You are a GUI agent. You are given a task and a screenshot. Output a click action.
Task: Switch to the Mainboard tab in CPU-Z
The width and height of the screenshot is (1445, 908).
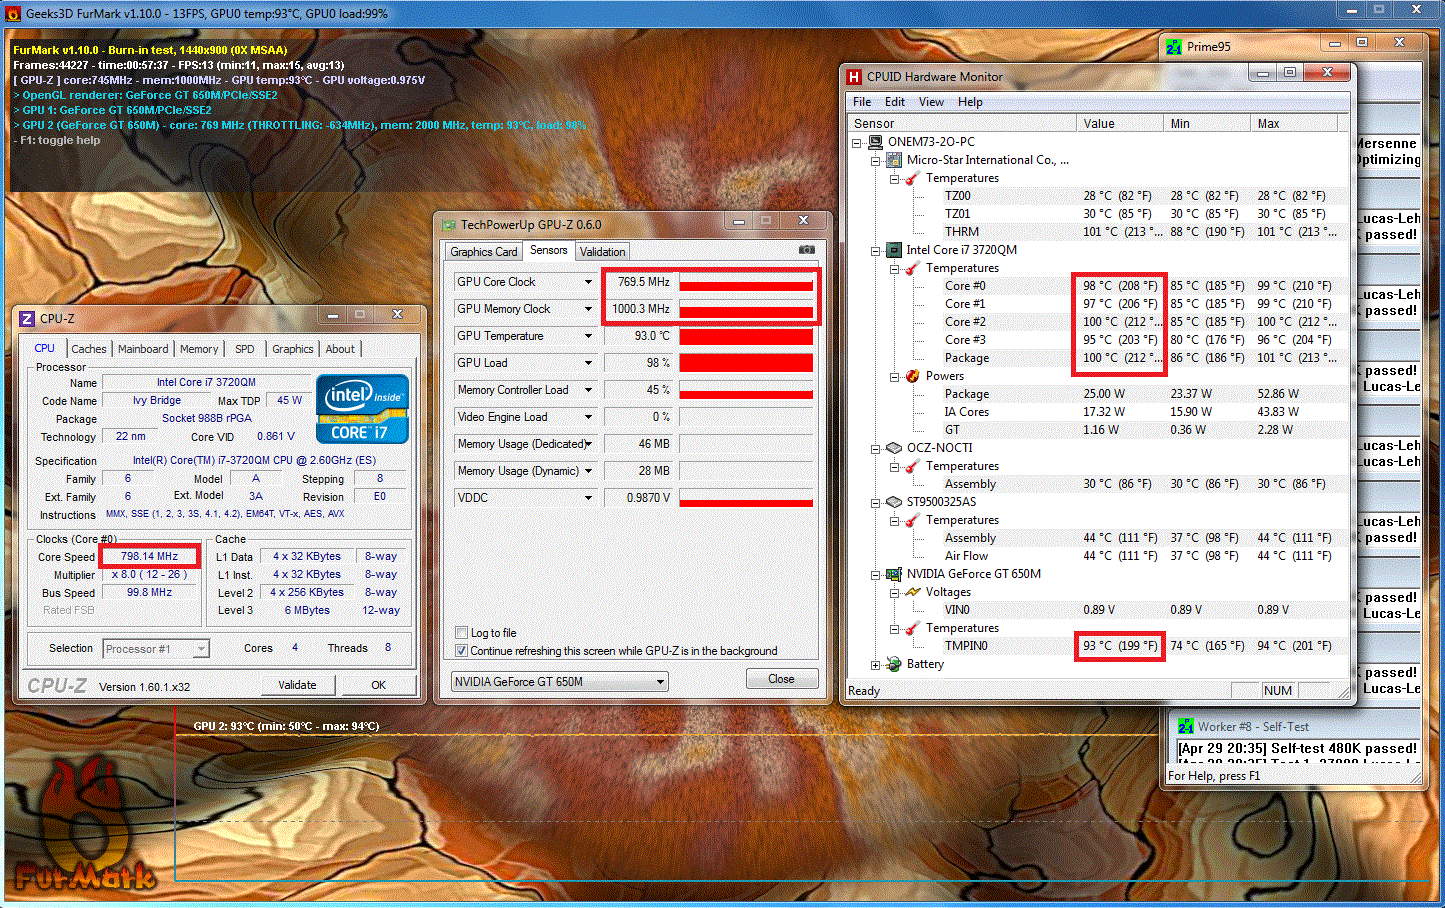coord(143,349)
